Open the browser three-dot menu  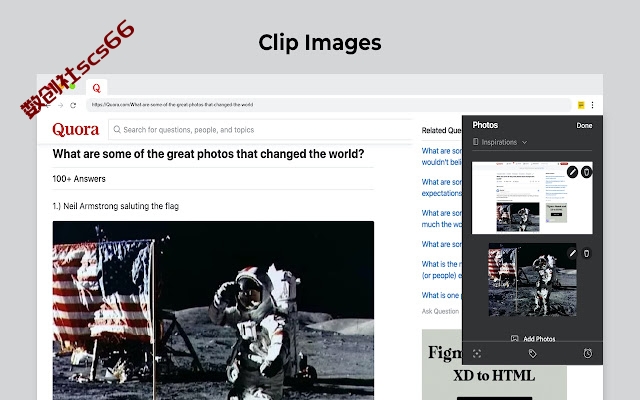[592, 105]
